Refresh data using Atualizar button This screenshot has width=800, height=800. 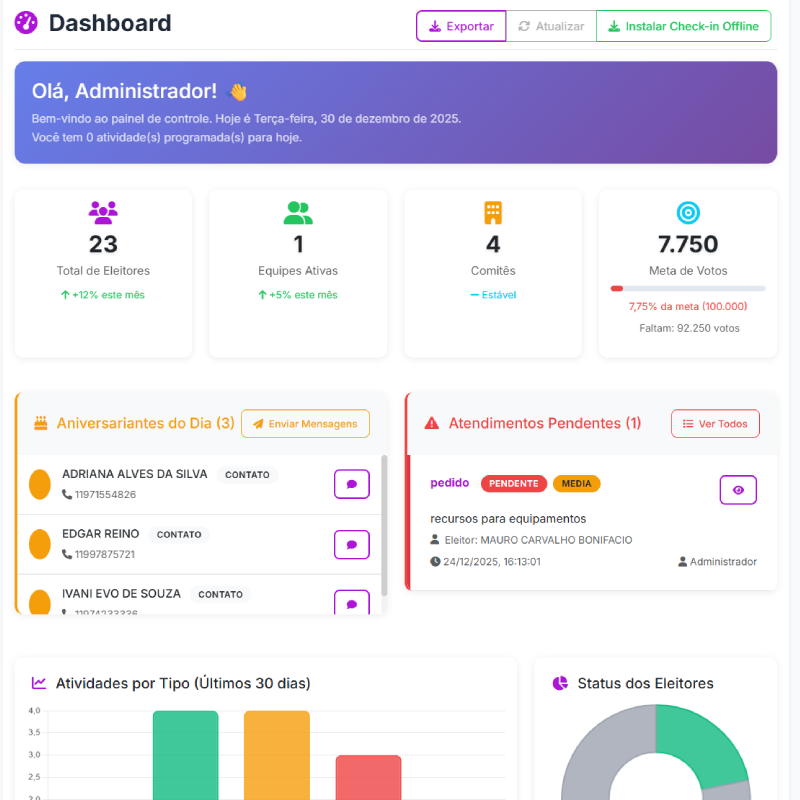point(550,26)
